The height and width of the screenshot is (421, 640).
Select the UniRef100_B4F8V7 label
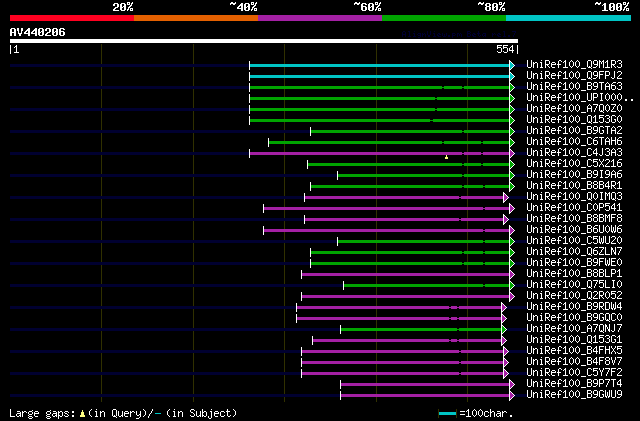coord(574,362)
